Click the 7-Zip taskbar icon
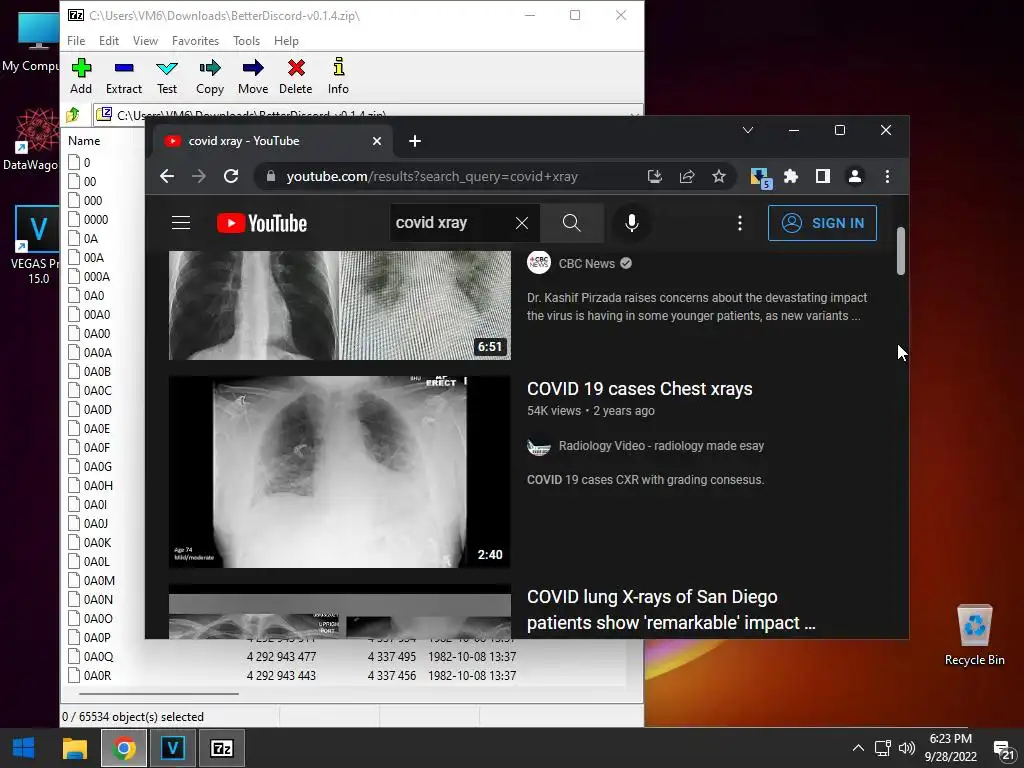Image resolution: width=1024 pixels, height=768 pixels. click(x=222, y=748)
